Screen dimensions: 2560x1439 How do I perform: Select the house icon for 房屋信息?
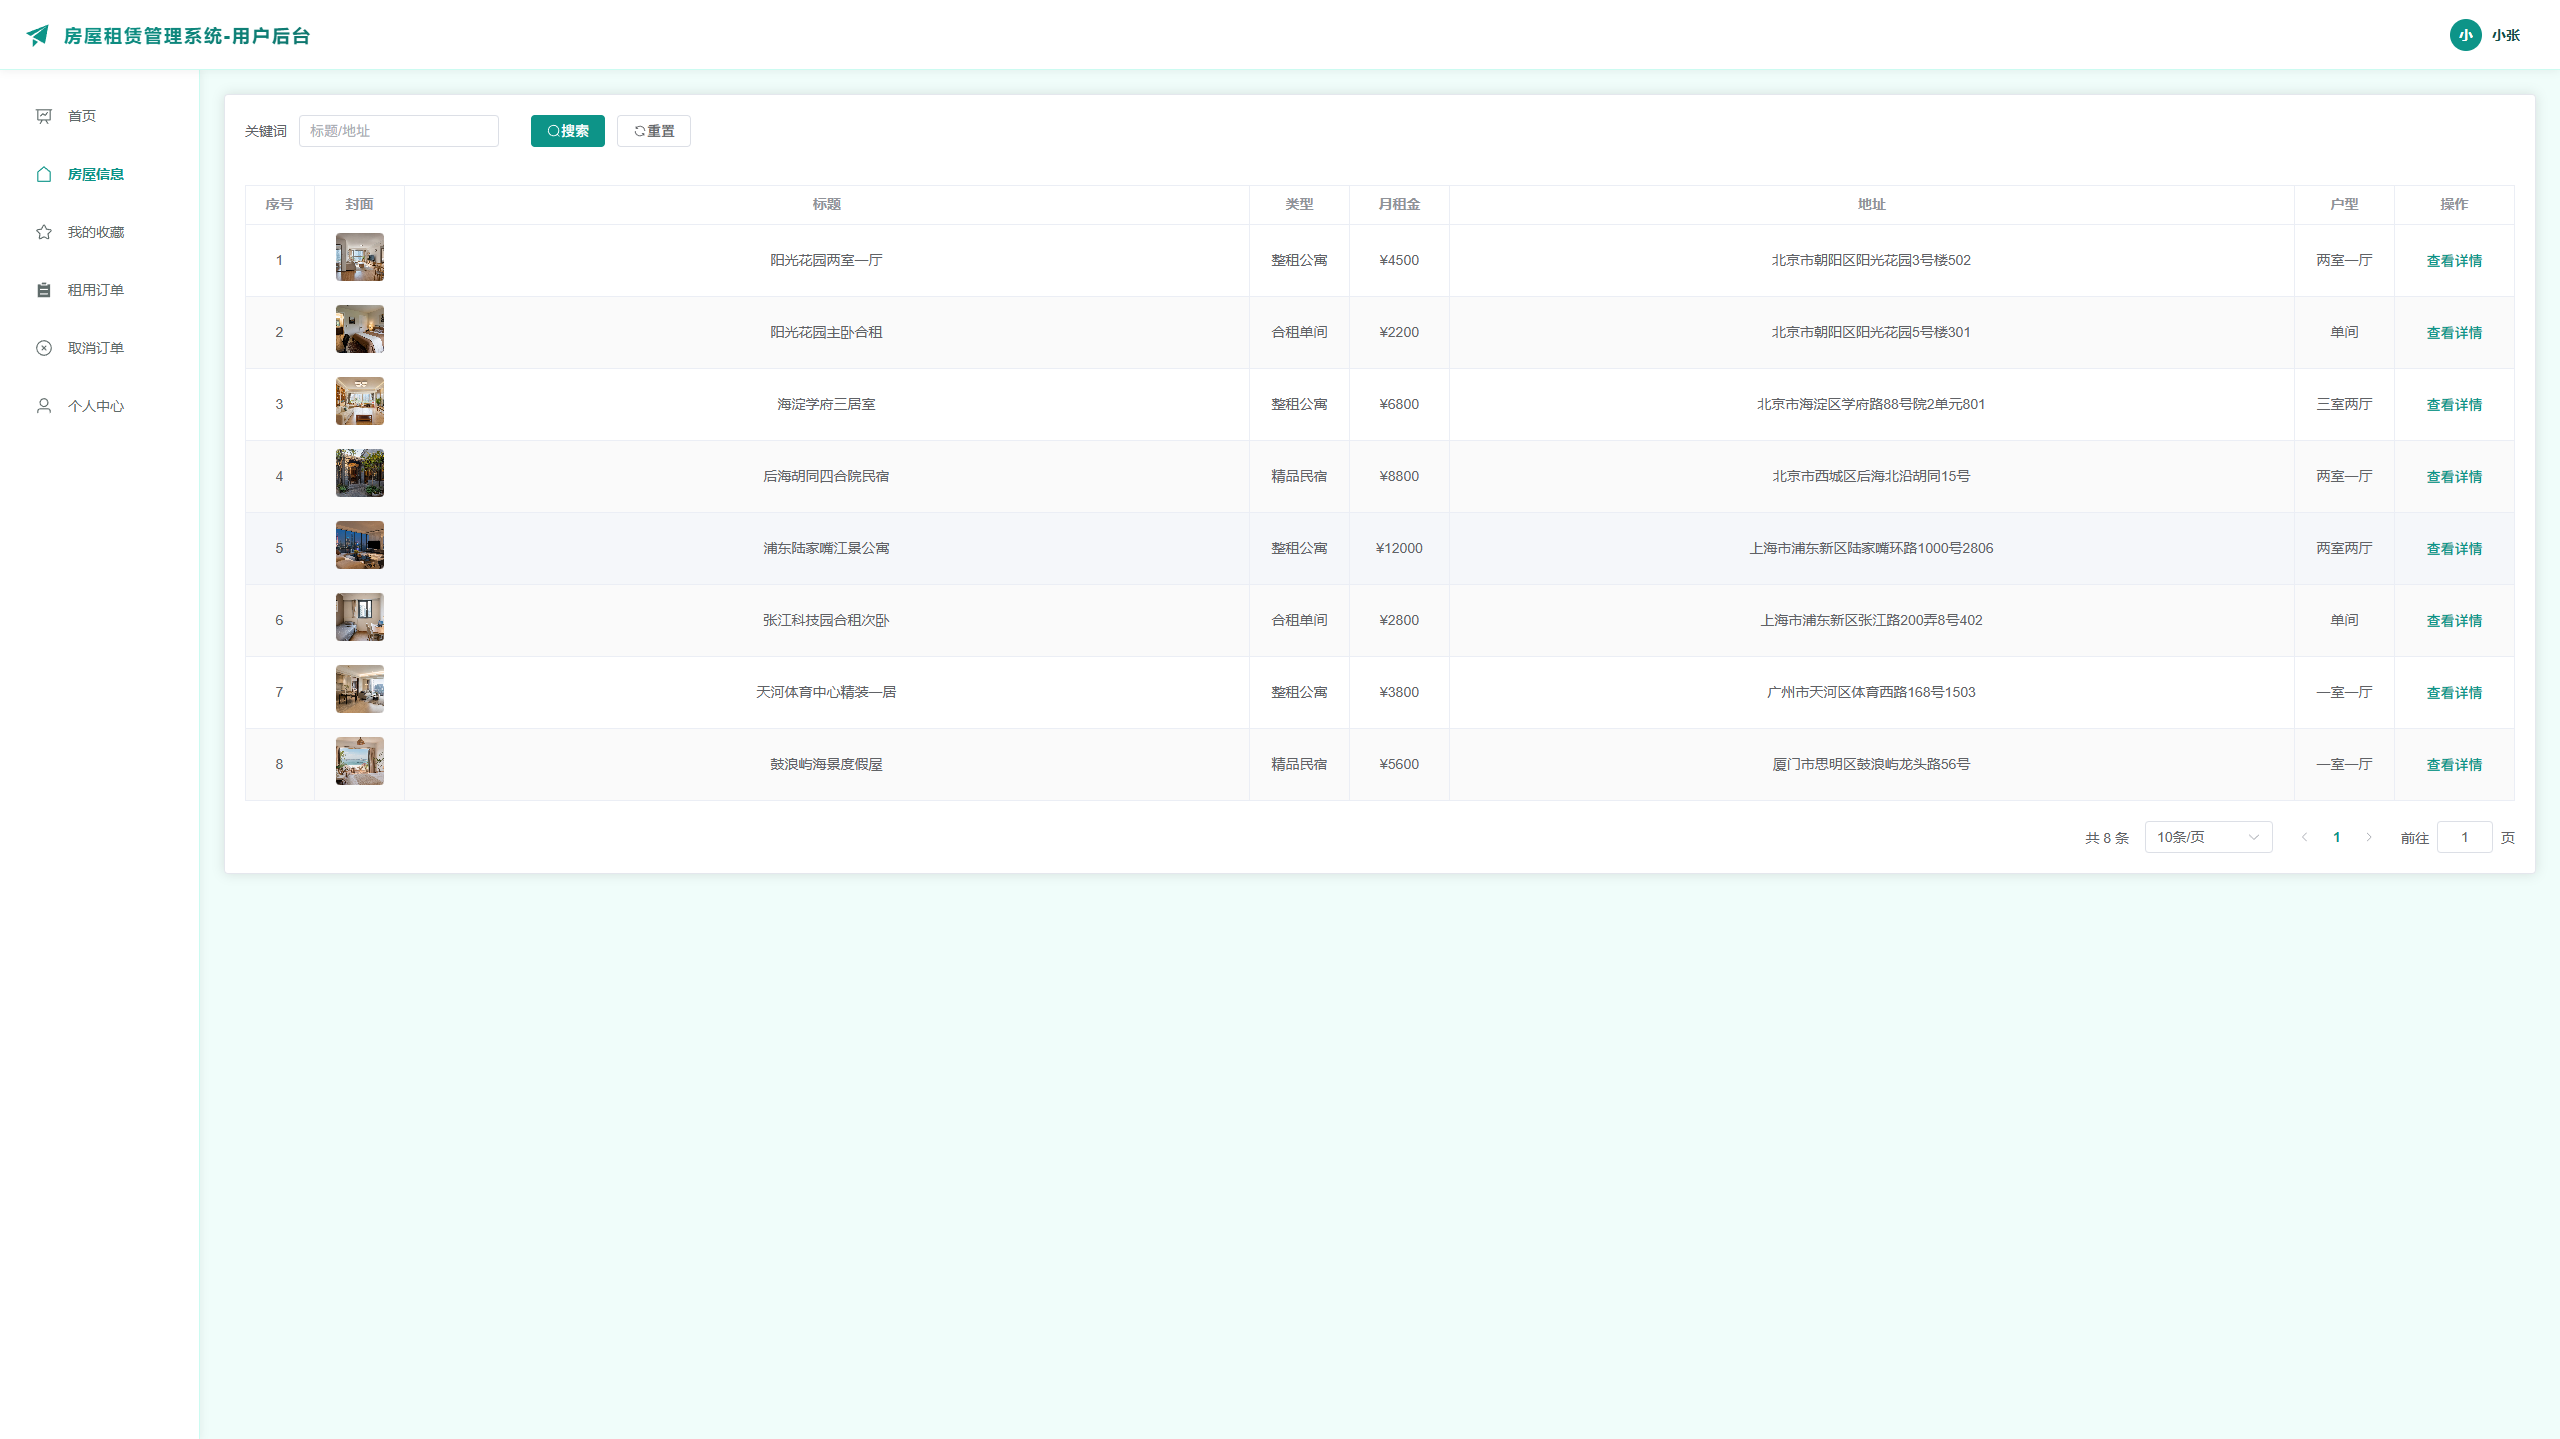[44, 174]
